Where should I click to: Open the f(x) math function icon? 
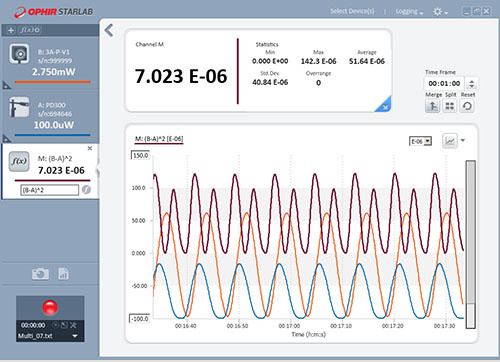30,30
